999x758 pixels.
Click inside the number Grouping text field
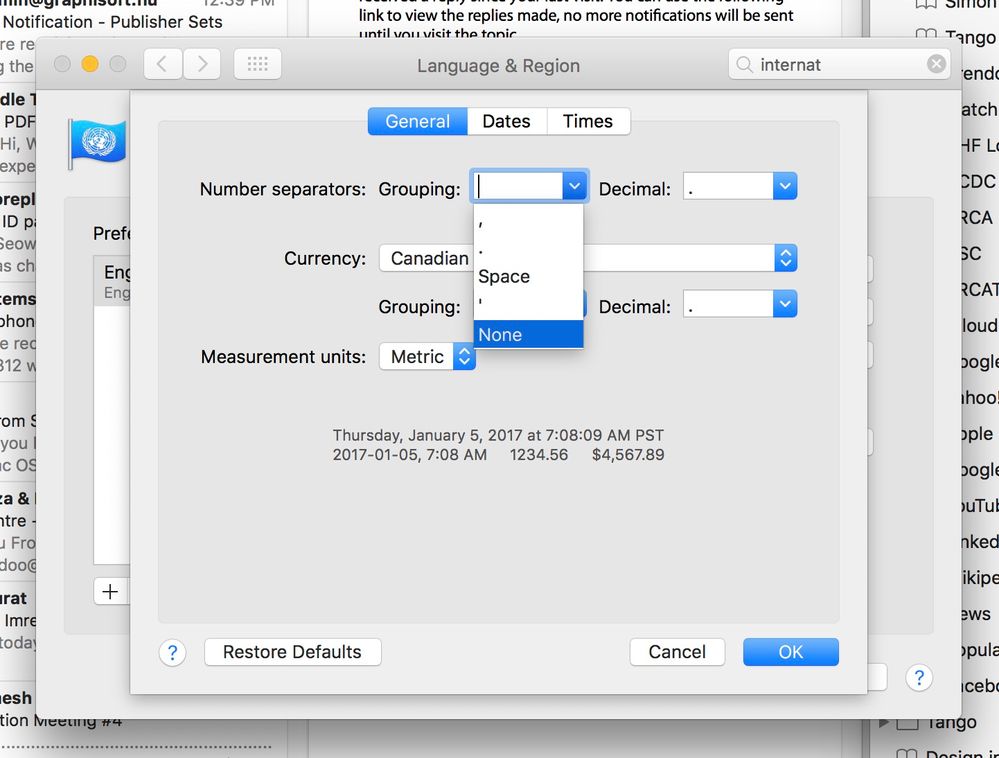(518, 187)
